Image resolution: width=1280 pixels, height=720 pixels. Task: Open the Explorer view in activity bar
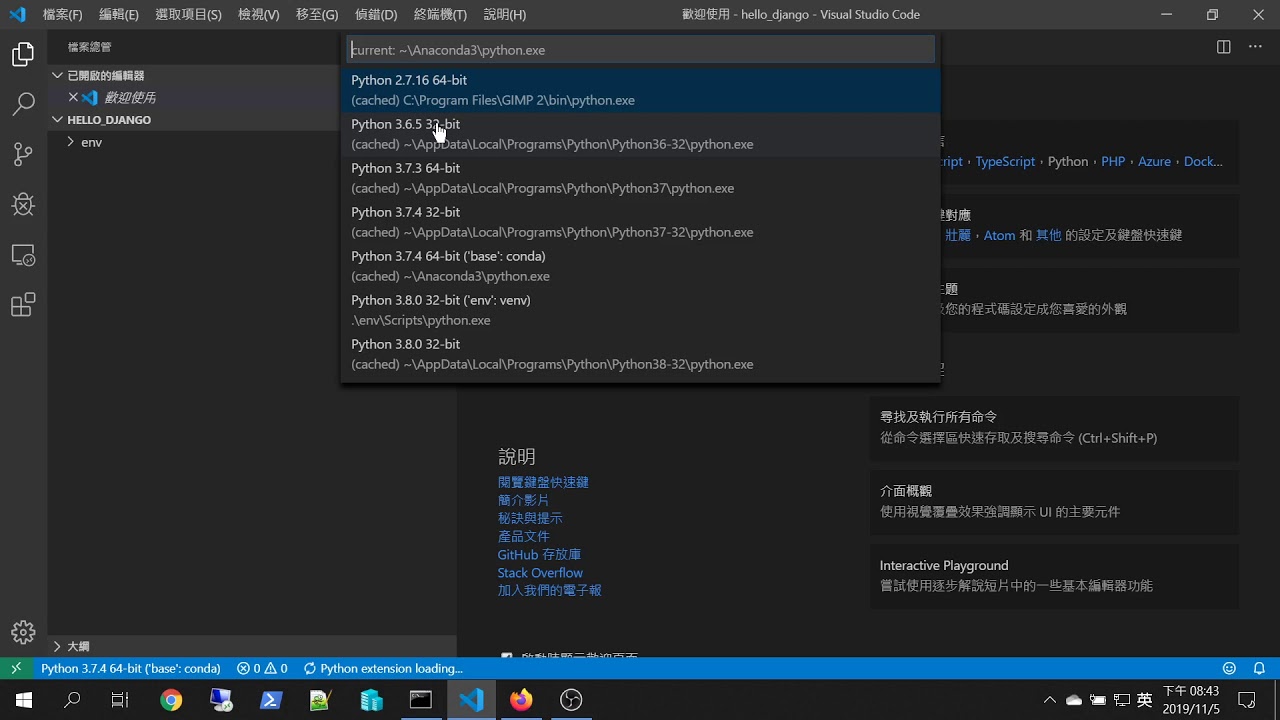coord(23,55)
